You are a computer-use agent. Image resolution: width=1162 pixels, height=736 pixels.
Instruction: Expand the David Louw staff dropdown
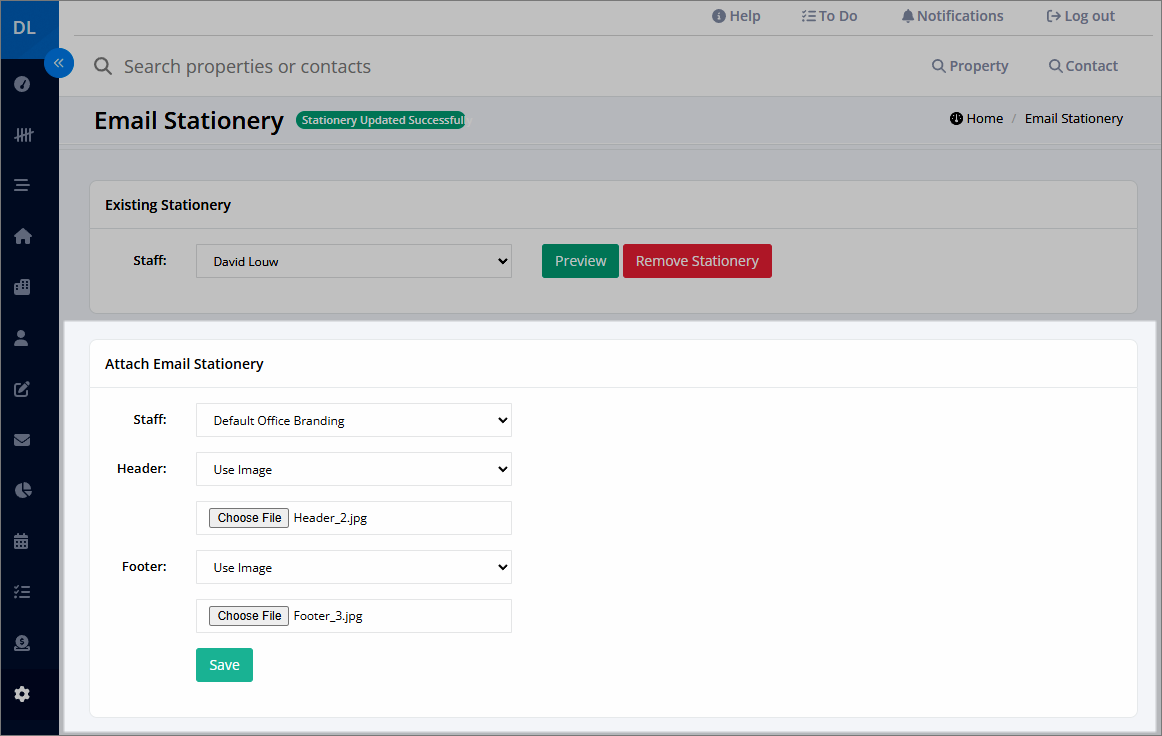[353, 261]
